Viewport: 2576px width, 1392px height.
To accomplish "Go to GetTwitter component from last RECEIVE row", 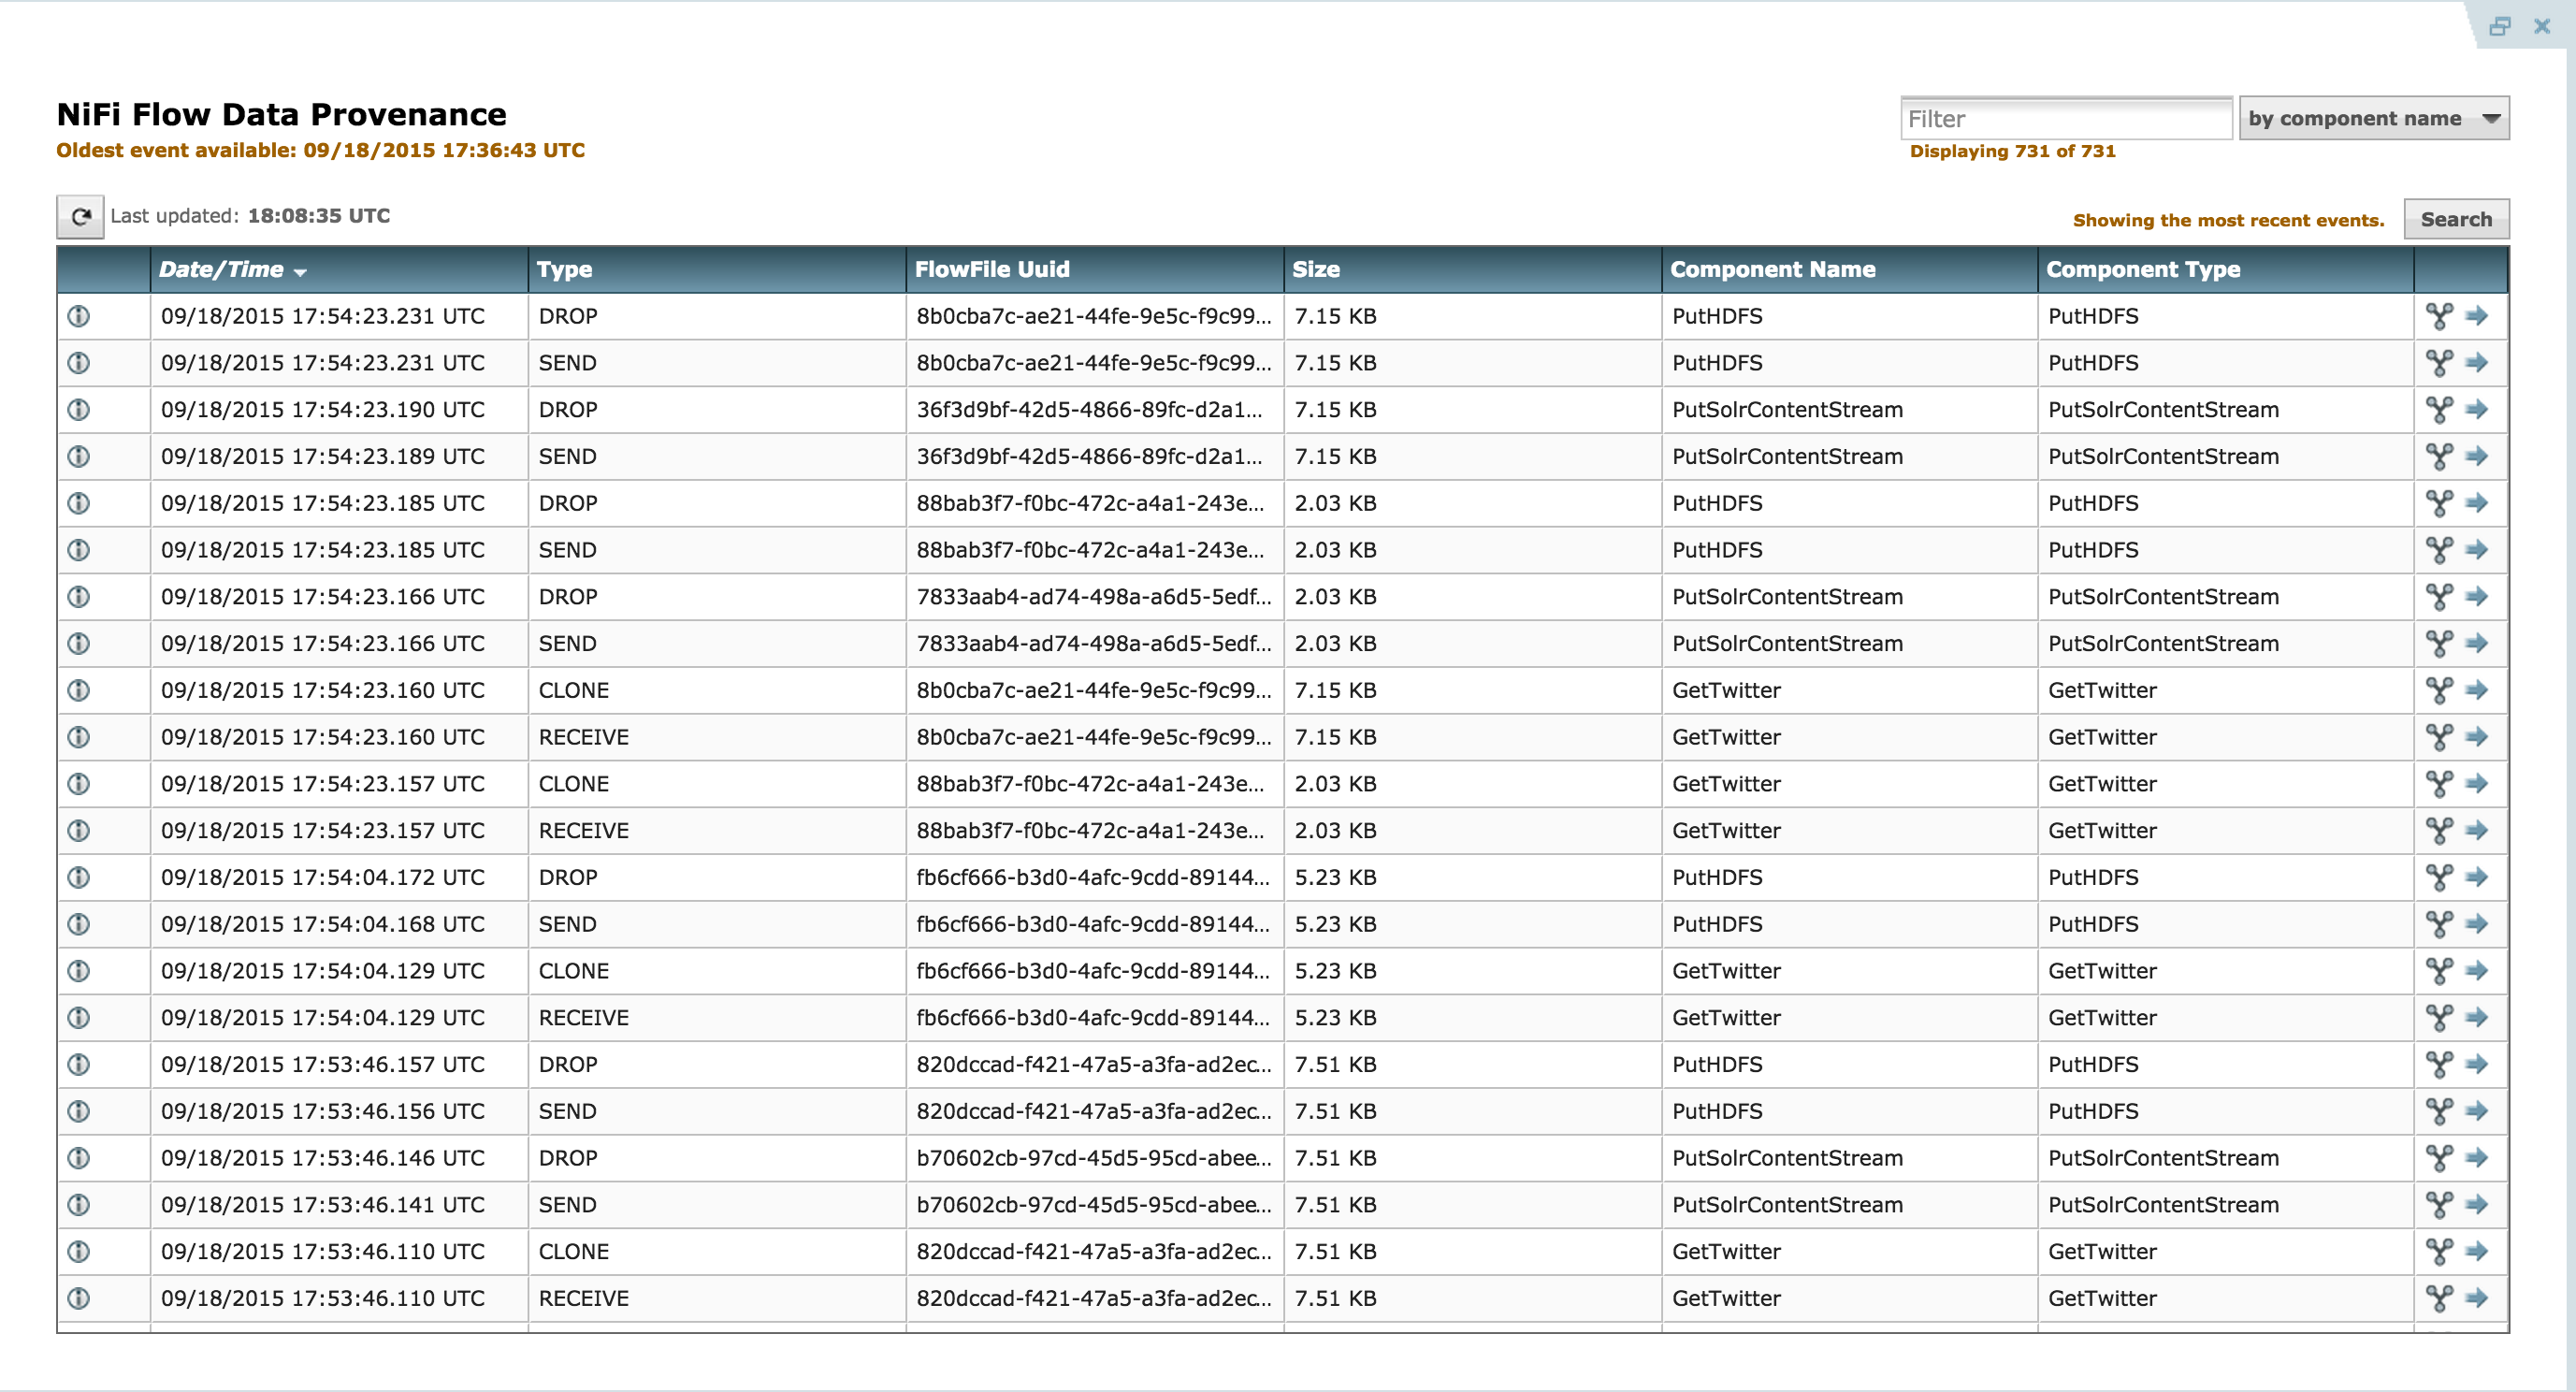I will coord(2477,1298).
